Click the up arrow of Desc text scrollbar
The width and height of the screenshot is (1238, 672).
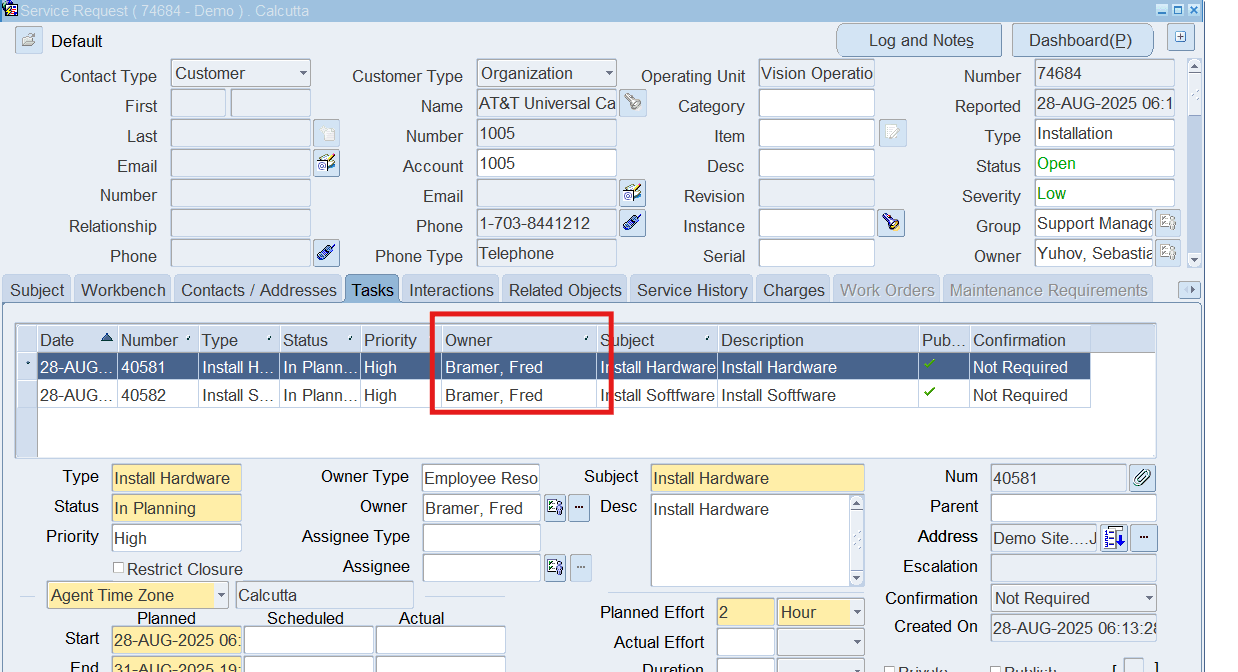(856, 504)
